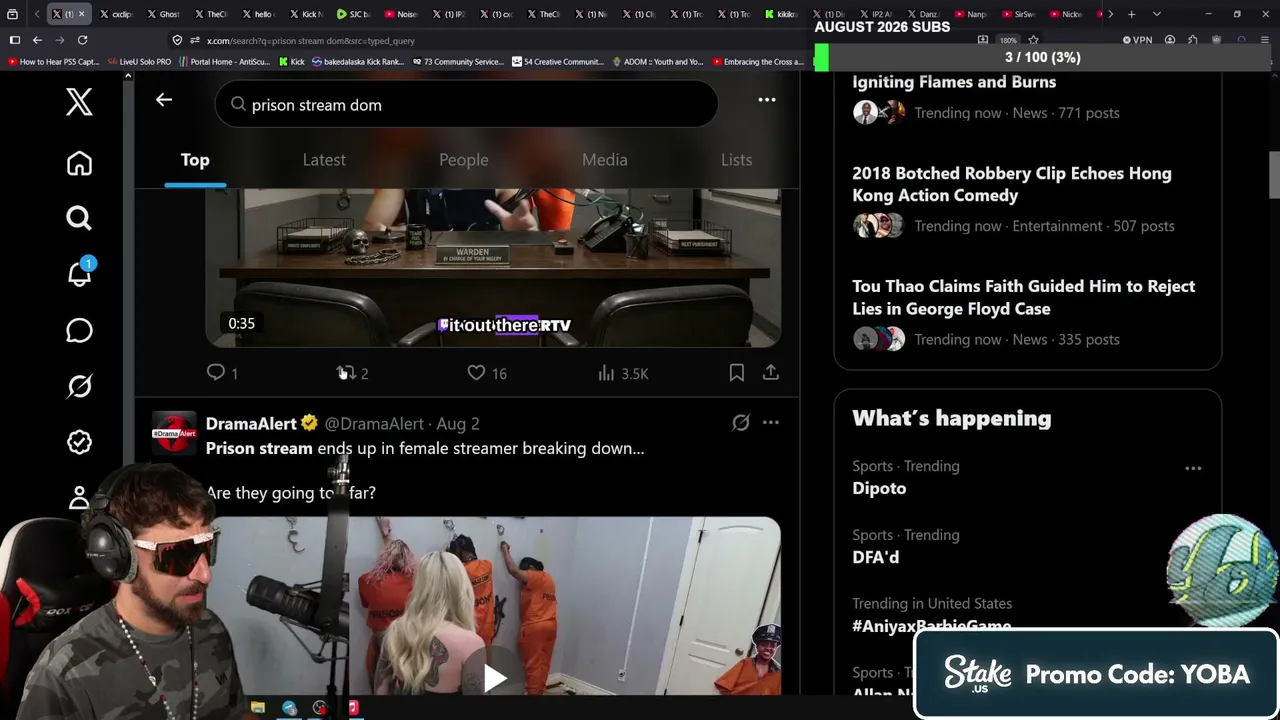Play the DramaAlert prison stream video
Viewport: 1280px width, 720px height.
tap(493, 678)
